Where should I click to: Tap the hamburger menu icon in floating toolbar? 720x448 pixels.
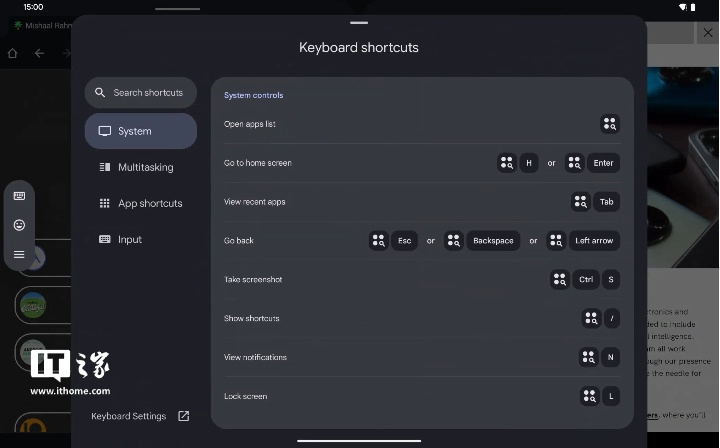click(x=19, y=255)
